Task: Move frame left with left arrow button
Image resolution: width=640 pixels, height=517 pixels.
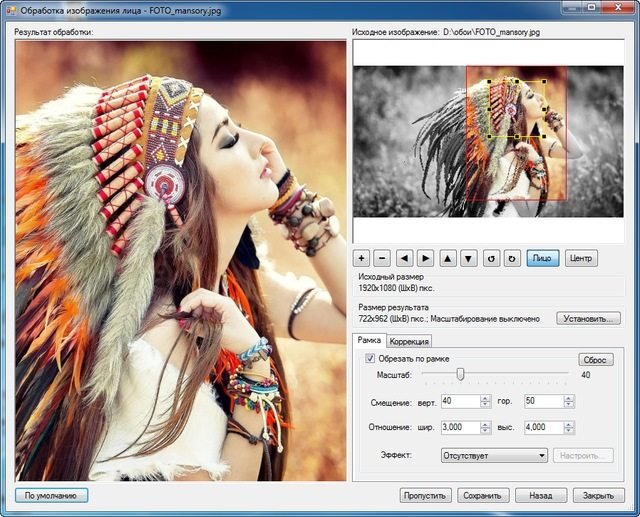Action: pyautogui.click(x=404, y=258)
